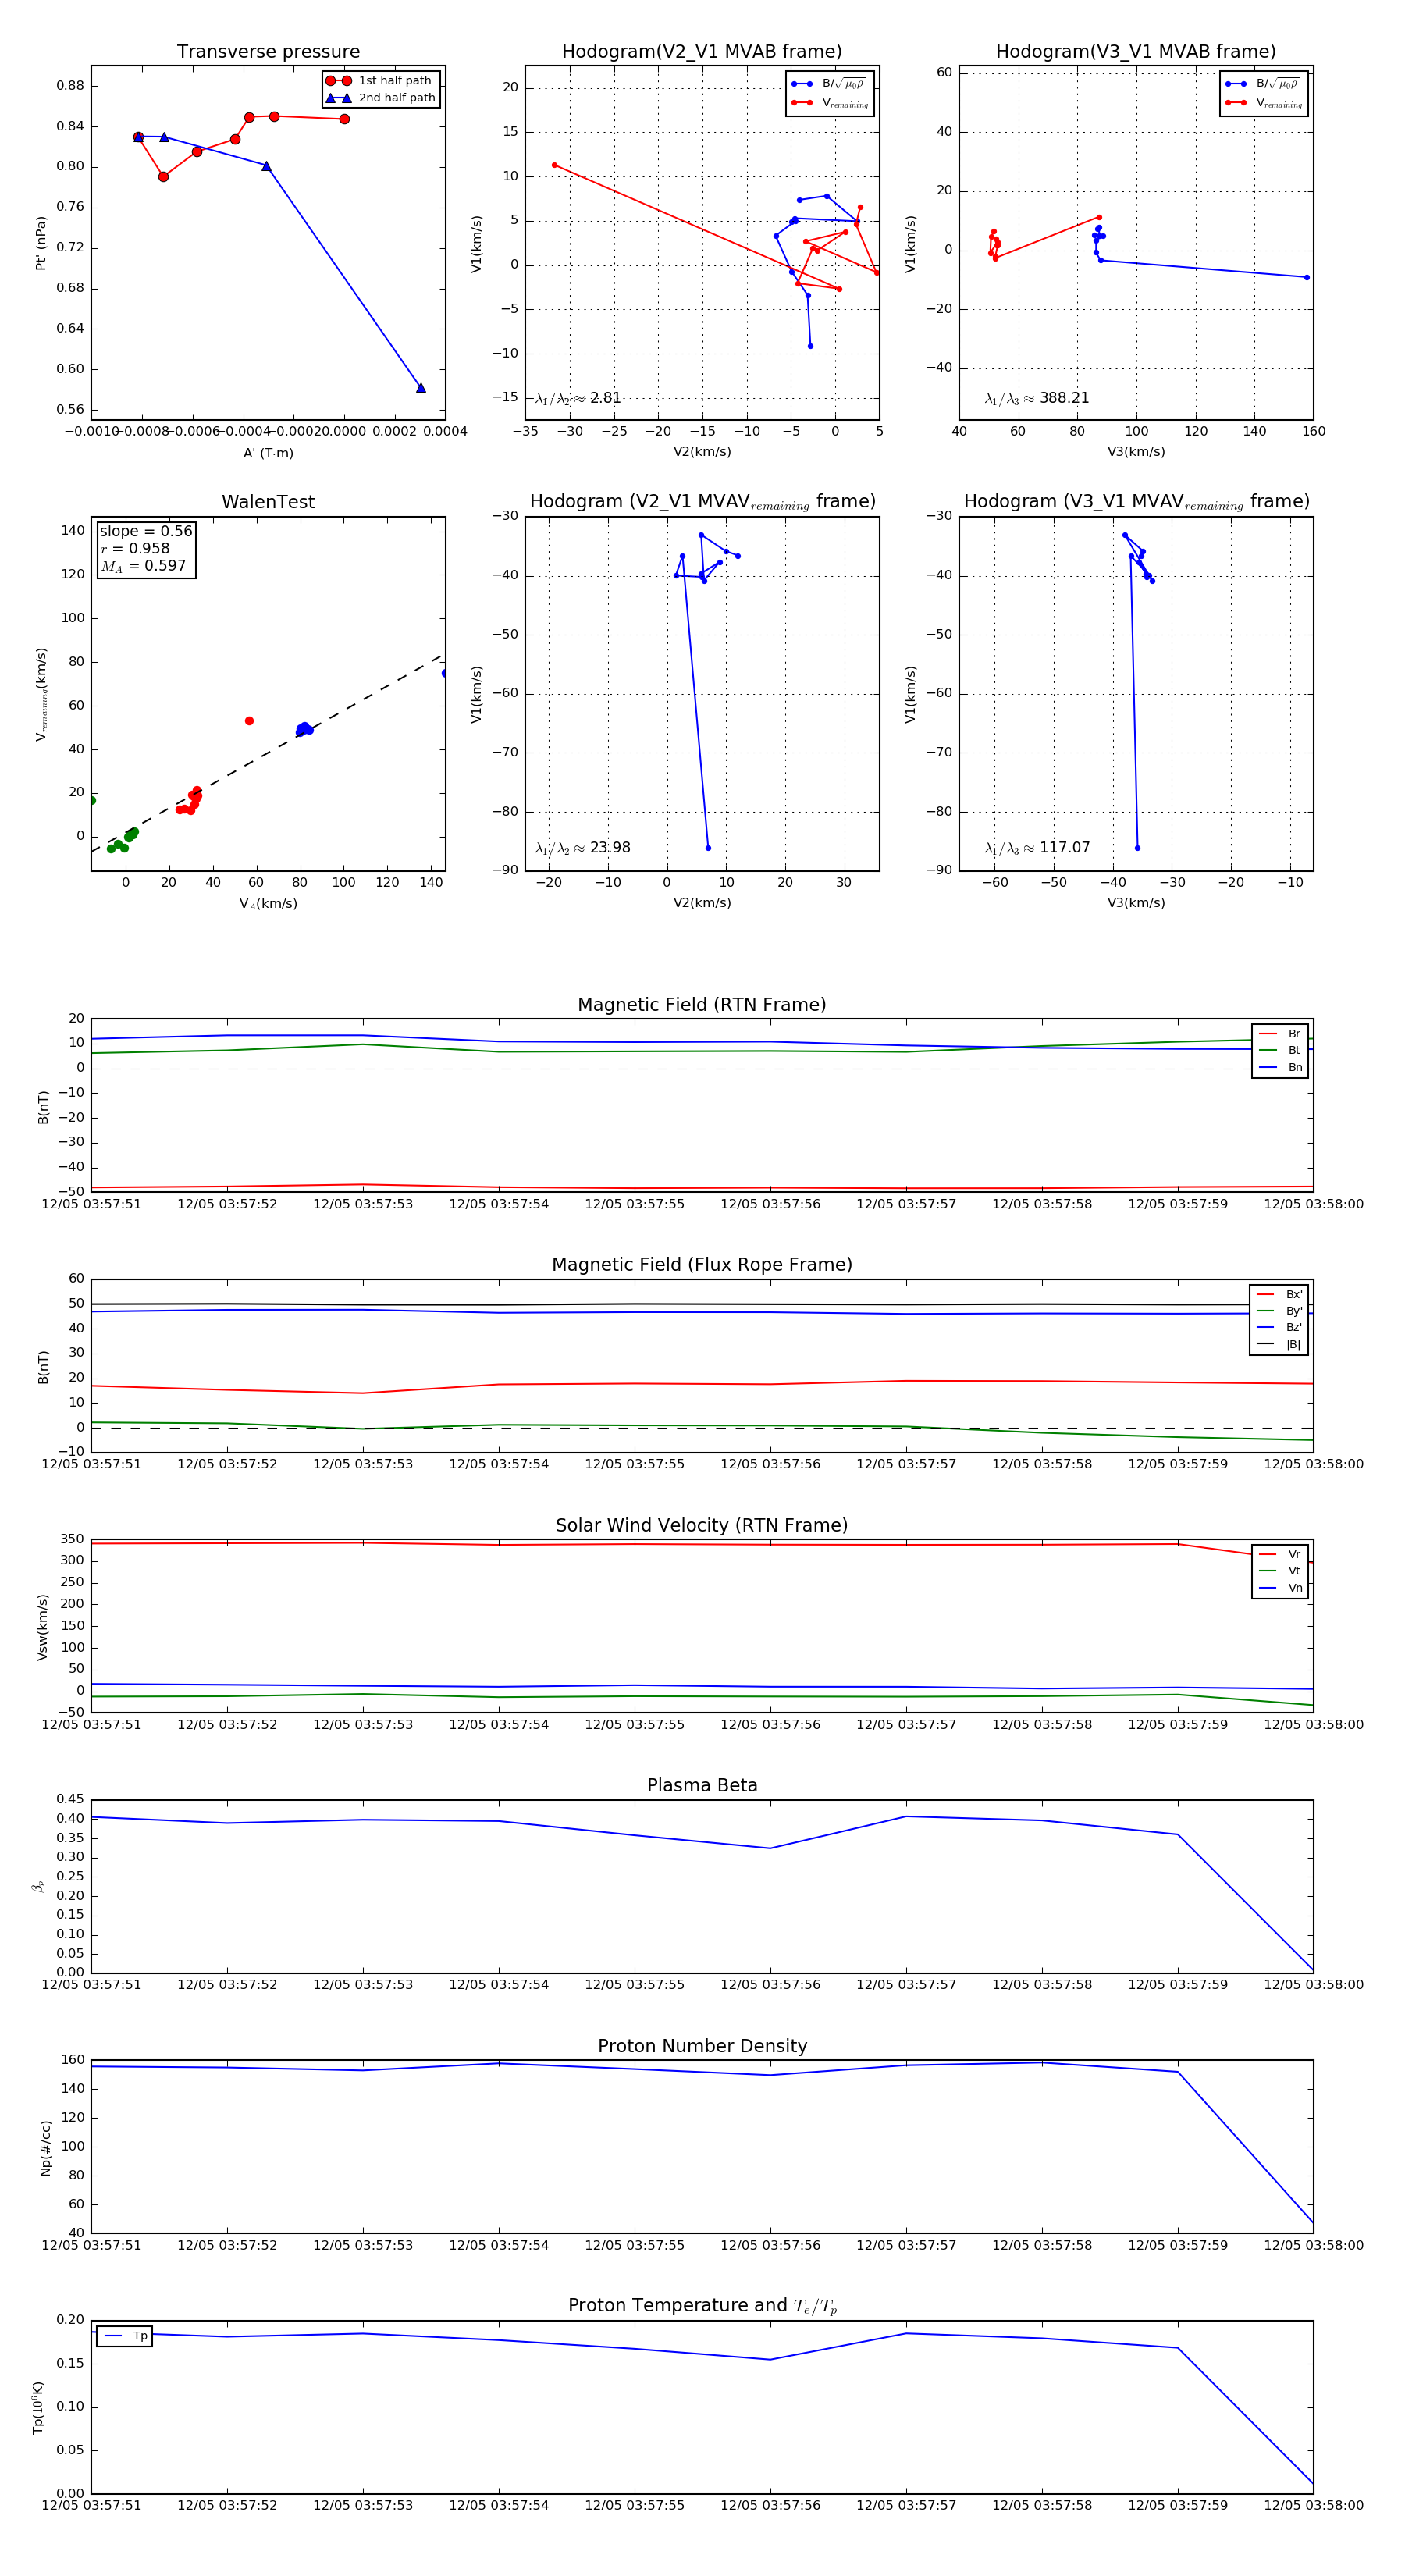This screenshot has height=2576, width=1405.
Task: Click the eigenvalue ratio '2.81' annotation
Action: click(578, 398)
